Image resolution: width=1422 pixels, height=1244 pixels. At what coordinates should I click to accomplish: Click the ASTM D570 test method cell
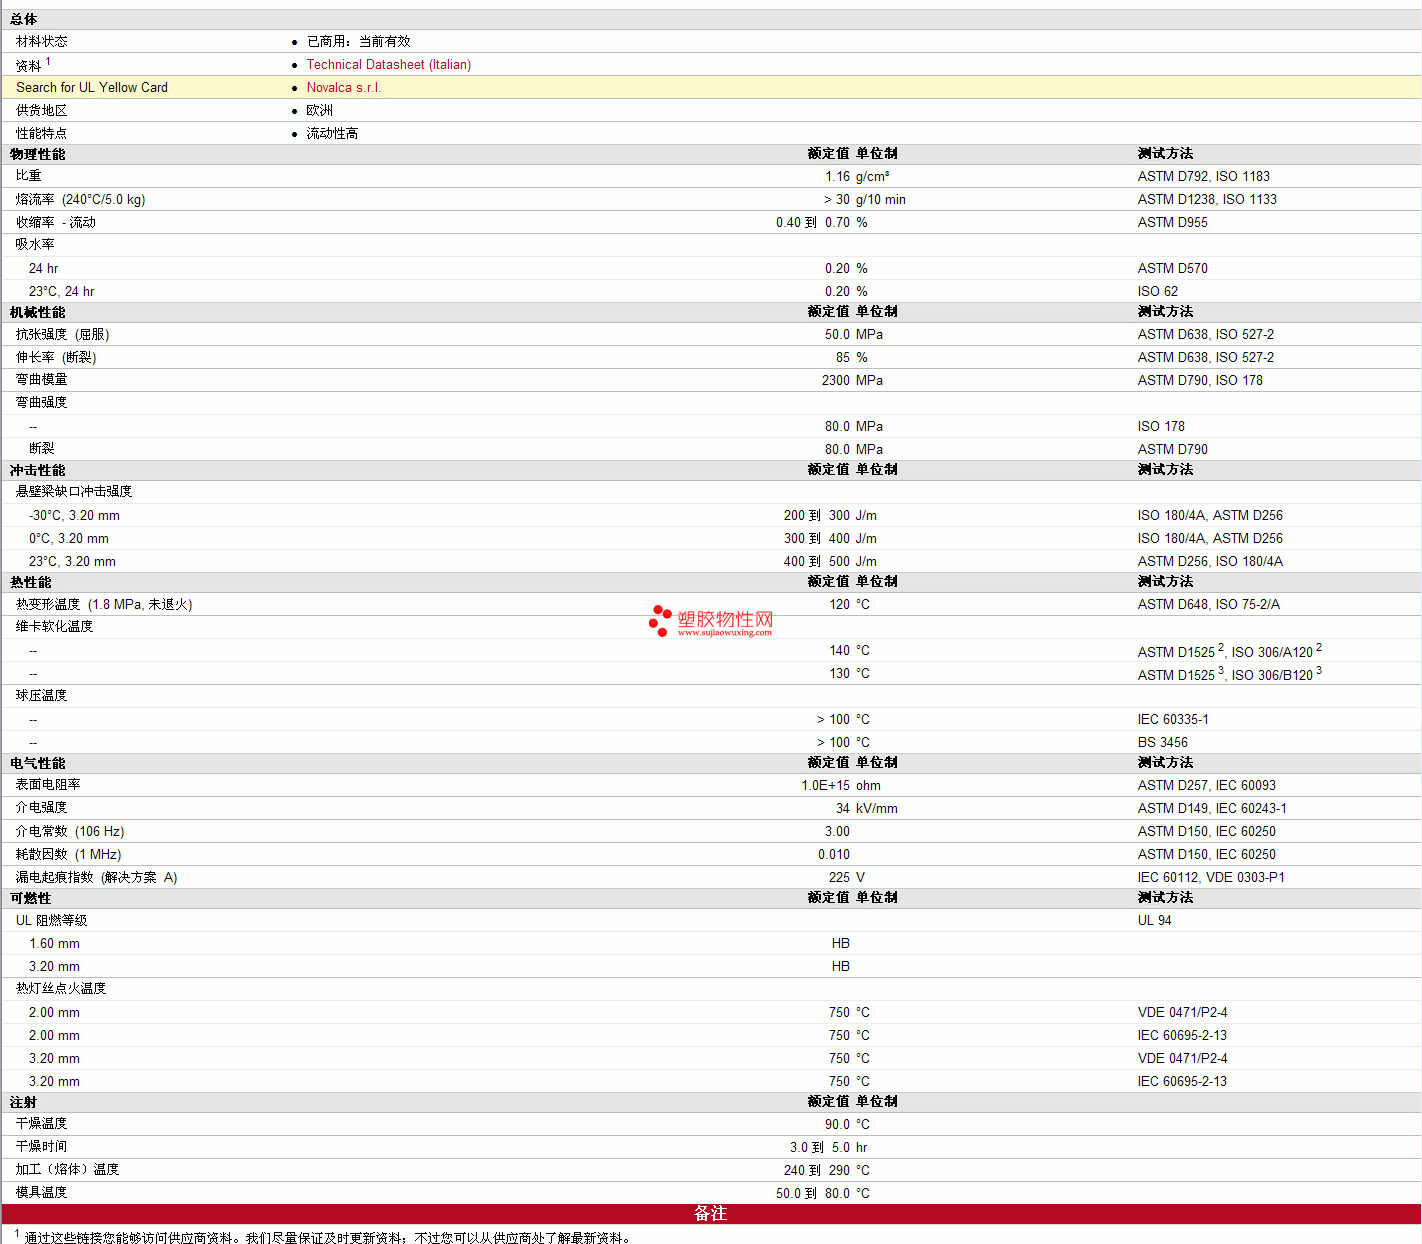coord(1172,269)
